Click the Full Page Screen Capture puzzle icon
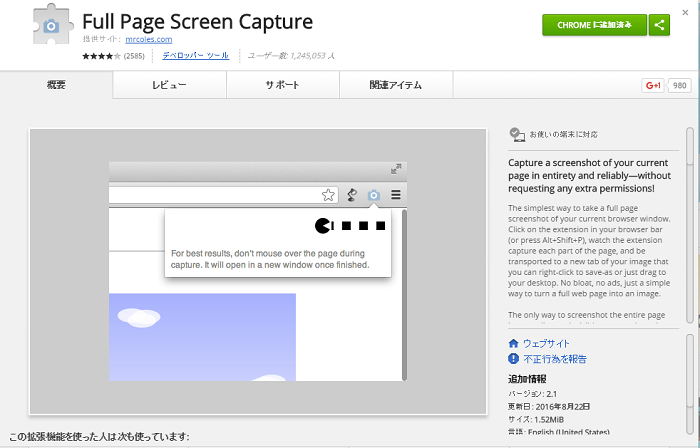700x448 pixels. pyautogui.click(x=53, y=25)
